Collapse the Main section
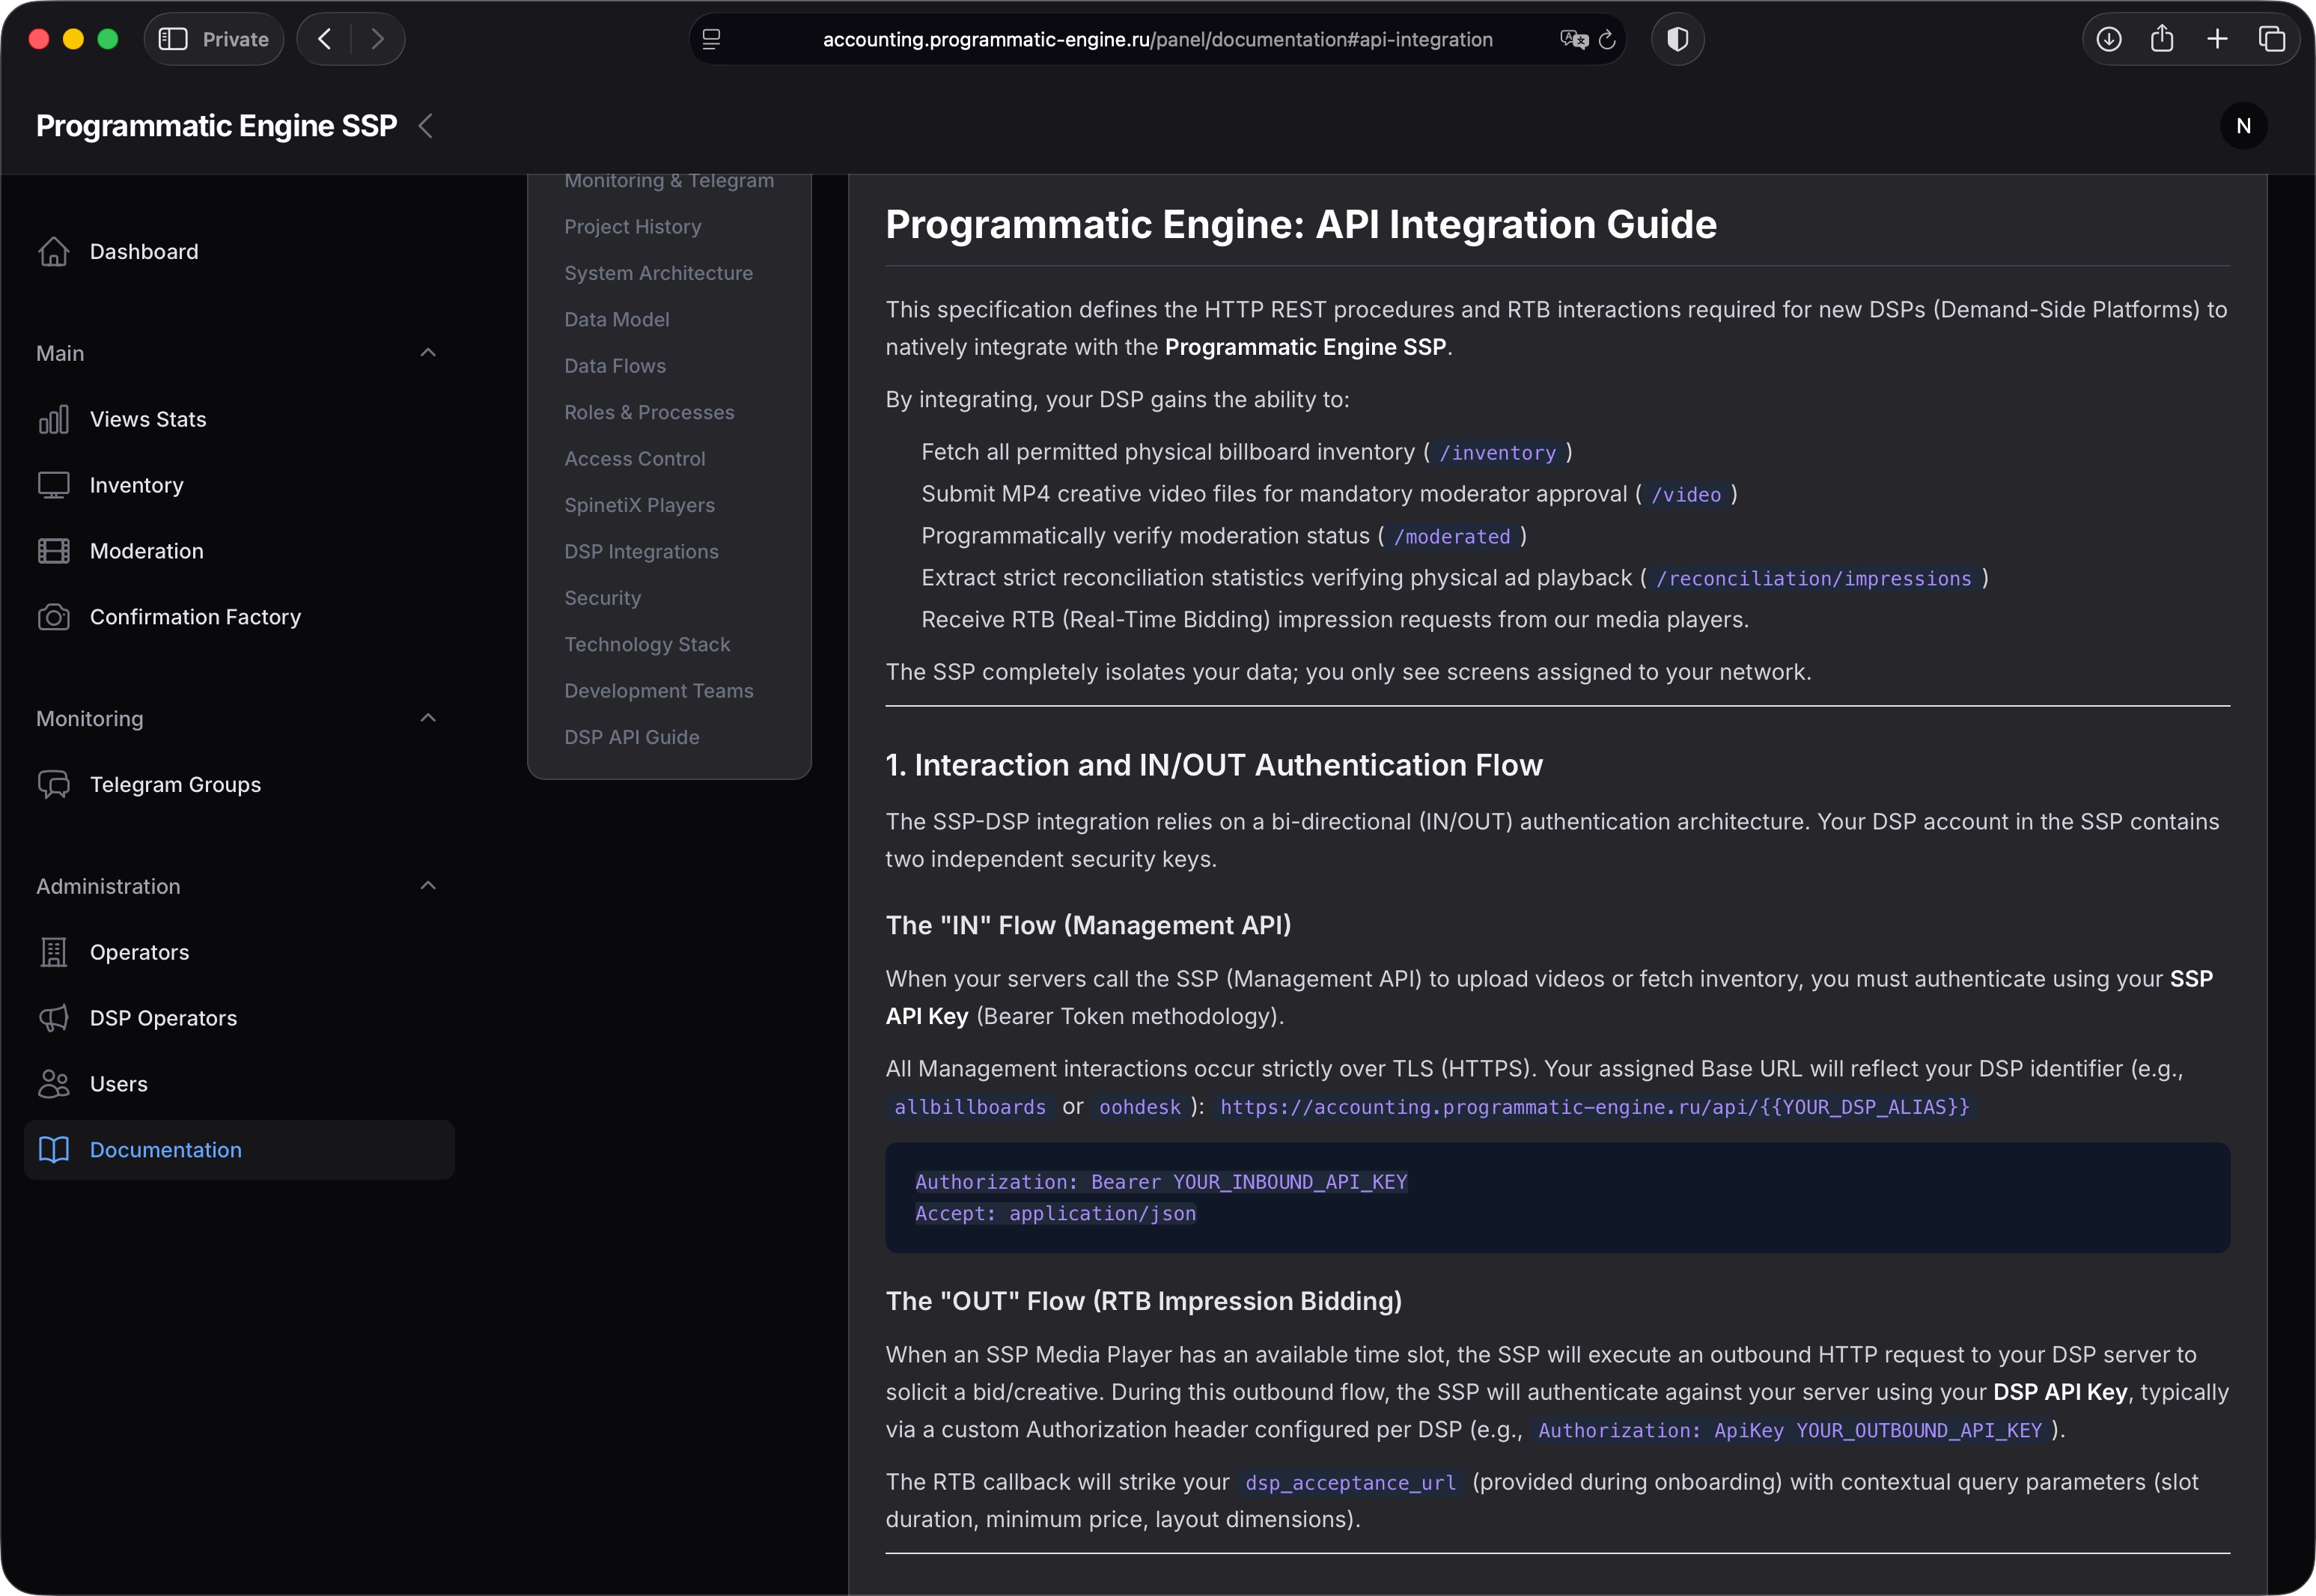Viewport: 2316px width, 1596px height. click(x=428, y=352)
